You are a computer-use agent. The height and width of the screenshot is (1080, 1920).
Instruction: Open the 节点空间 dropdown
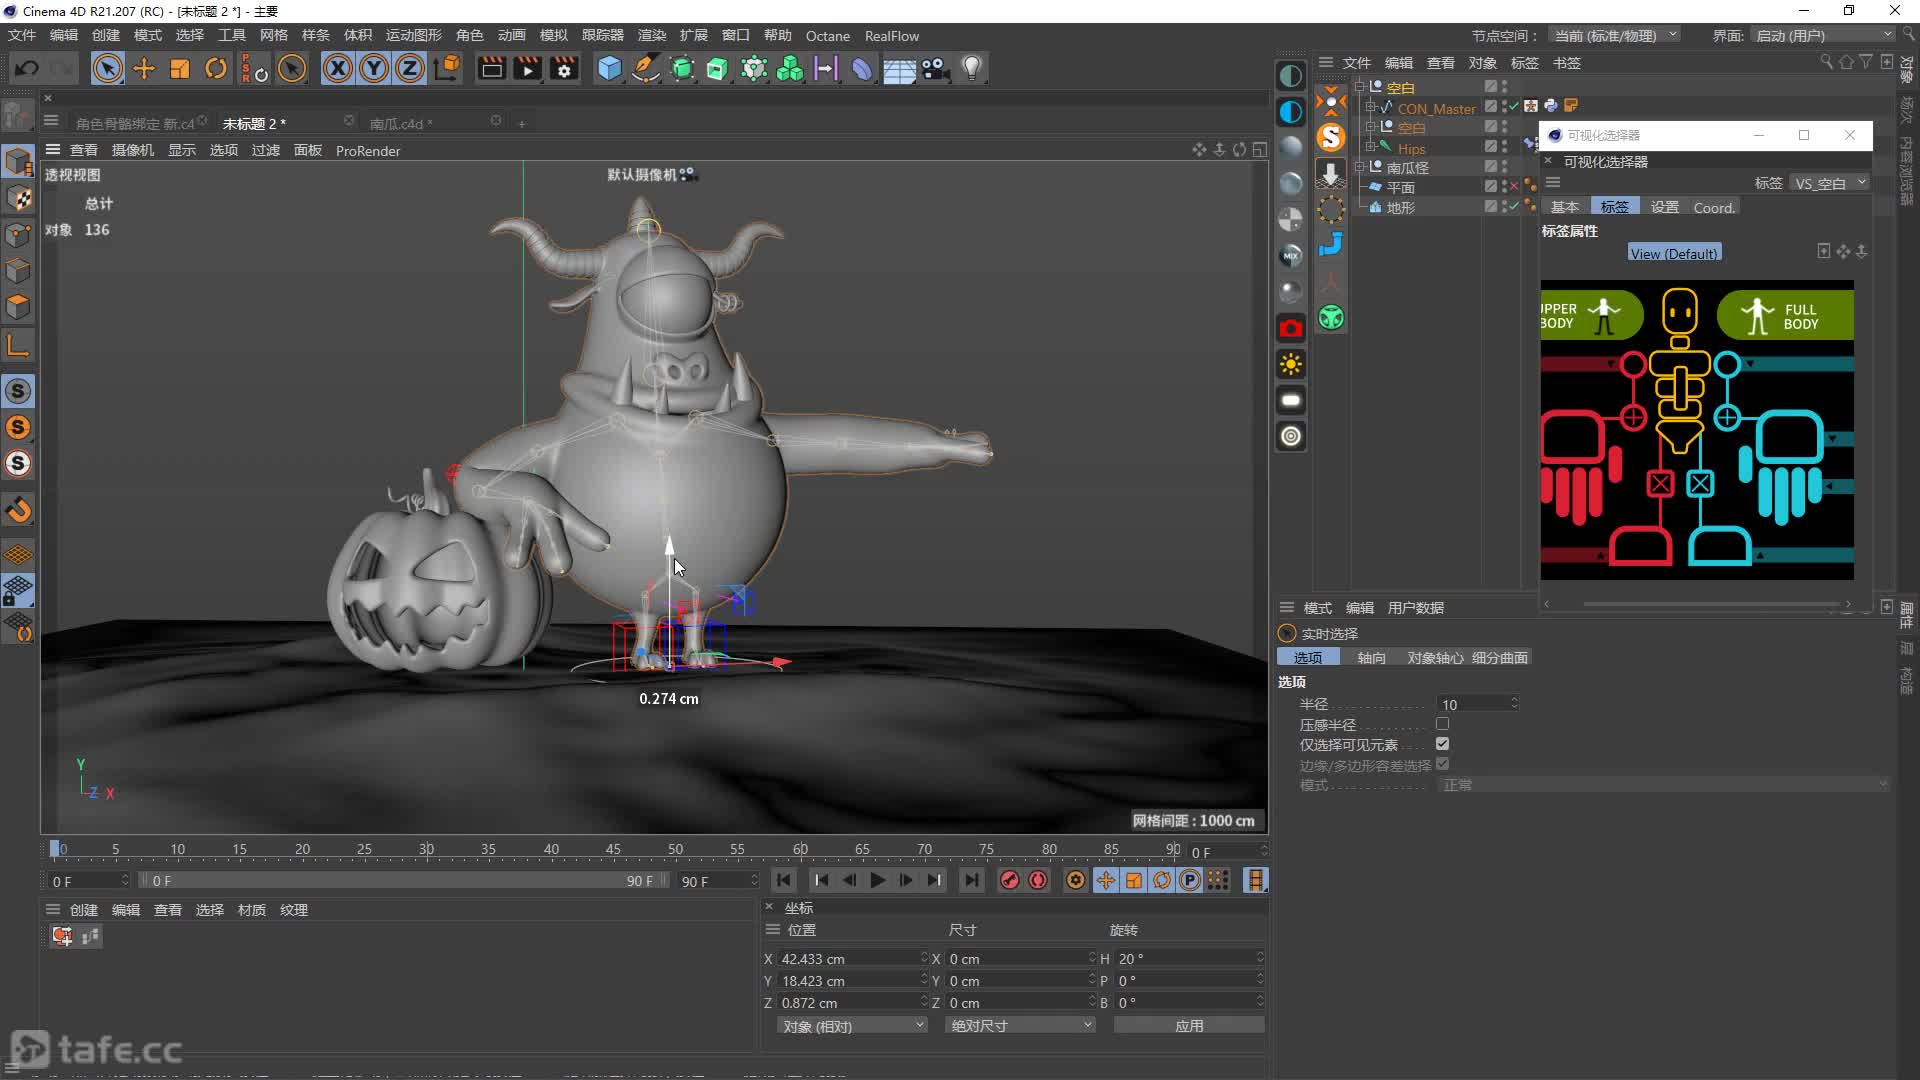[x=1614, y=35]
